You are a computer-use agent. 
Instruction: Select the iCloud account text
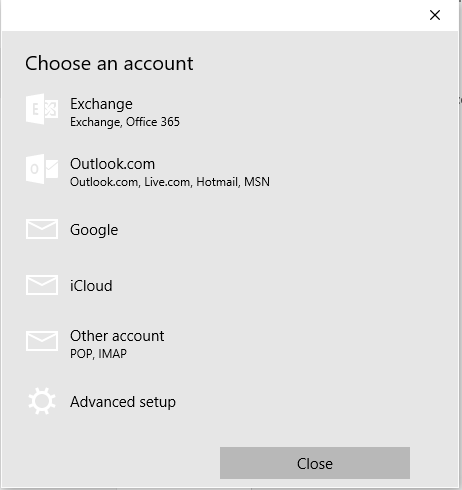(91, 286)
